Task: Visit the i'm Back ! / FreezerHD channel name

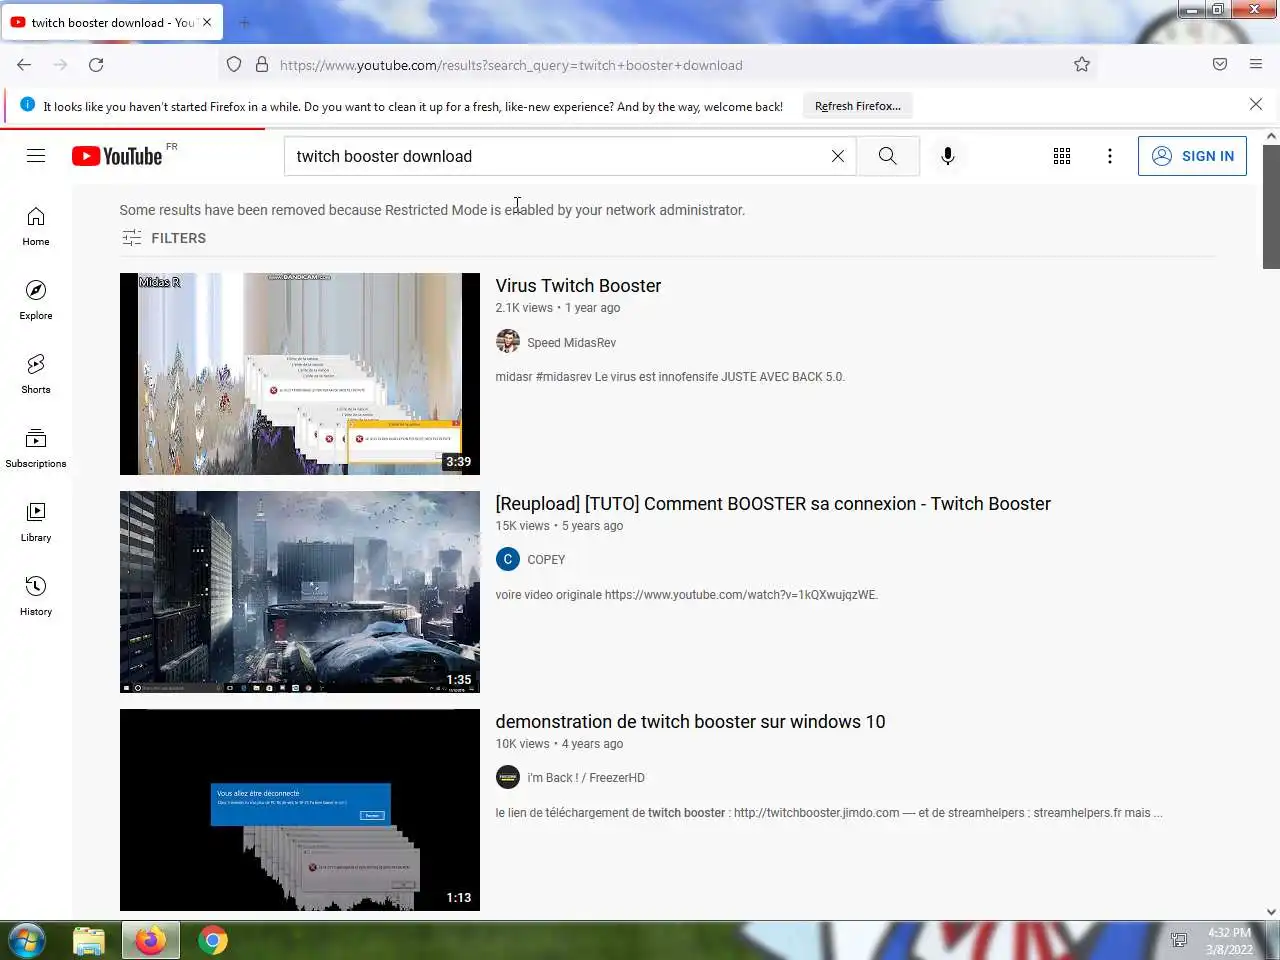Action: (586, 778)
